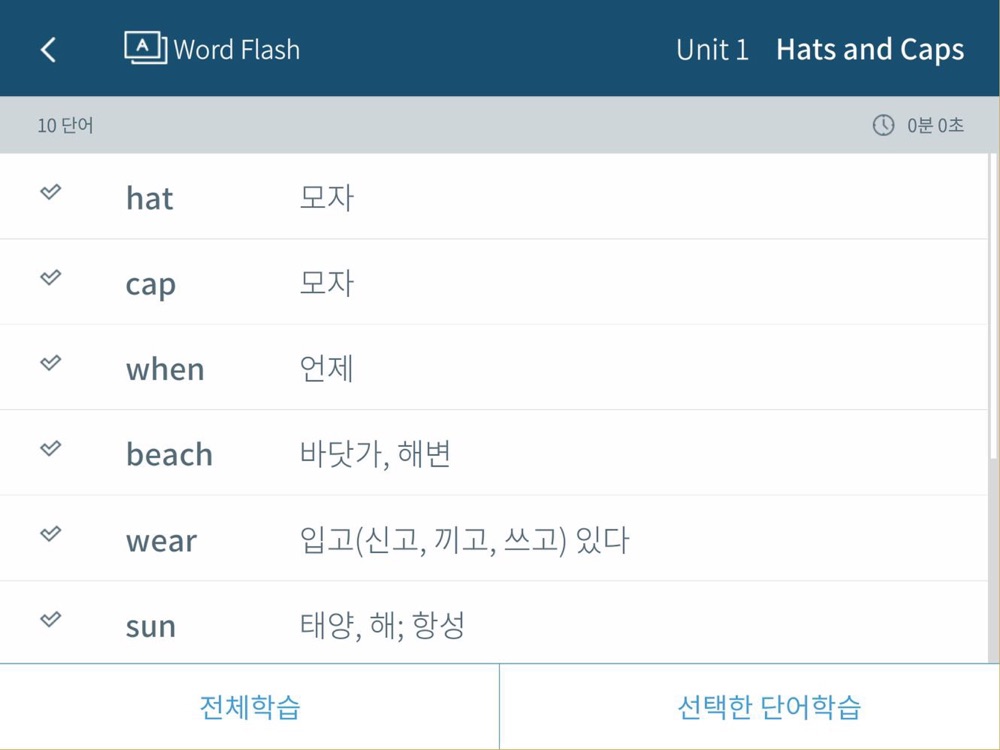1000x750 pixels.
Task: Click the Unit 1 label in header
Action: (x=712, y=50)
